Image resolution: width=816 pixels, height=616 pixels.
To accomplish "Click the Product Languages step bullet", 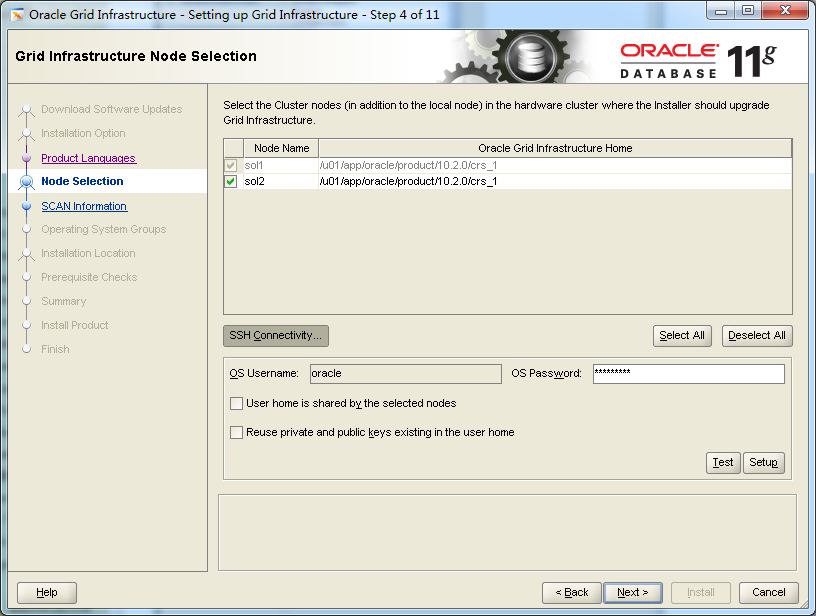I will click(x=27, y=158).
